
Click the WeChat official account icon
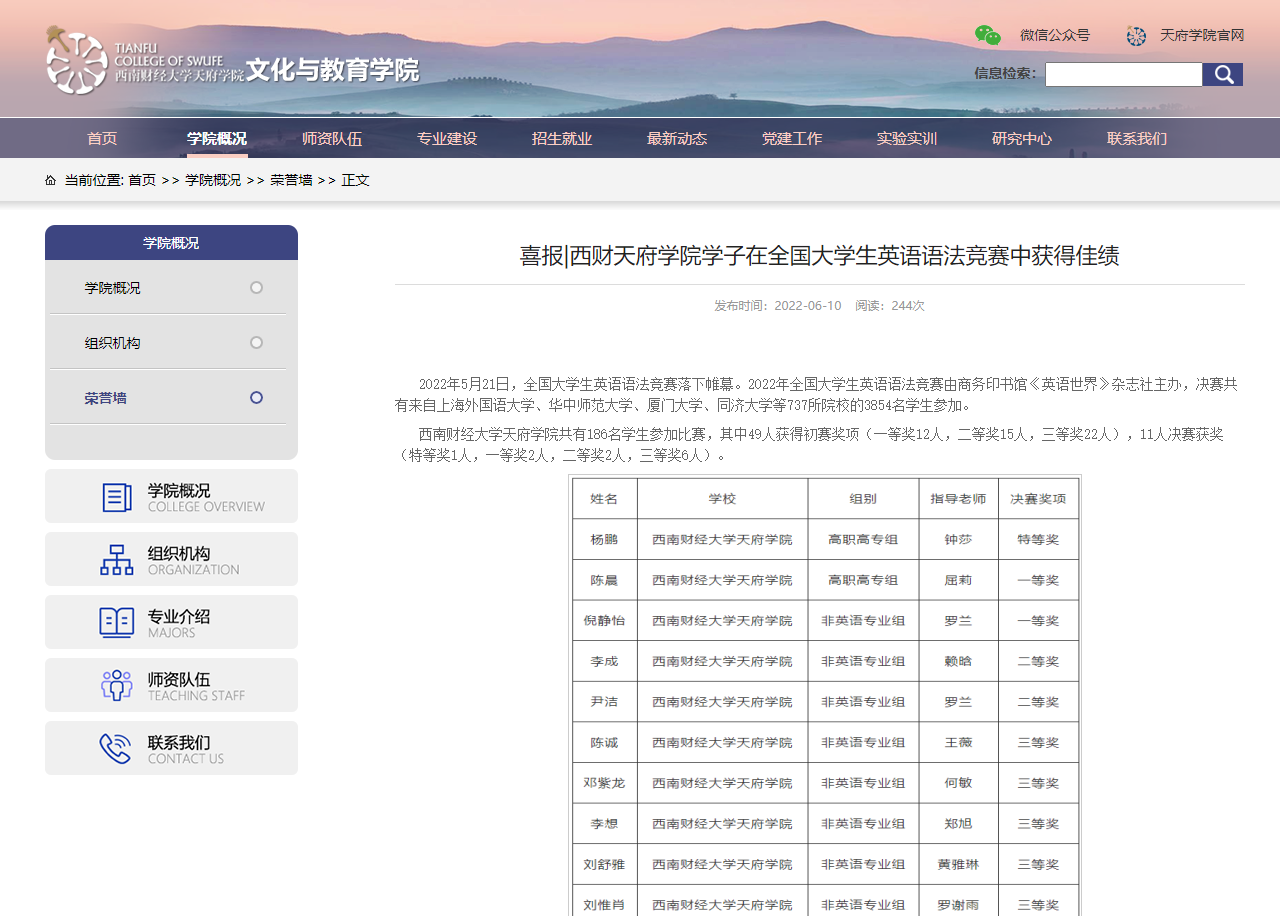(988, 36)
